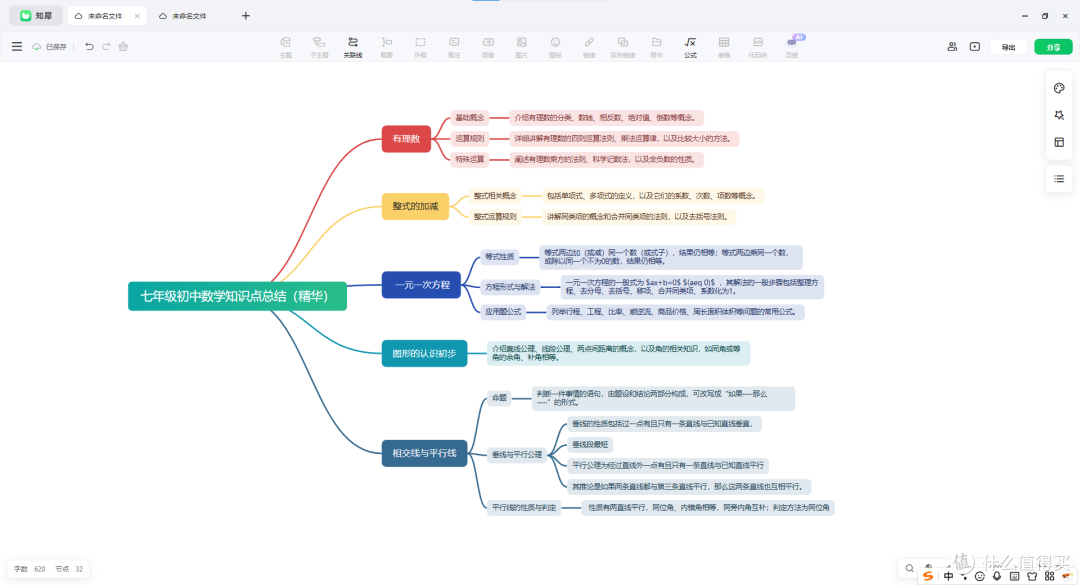Open the Sogou shirt skin settings

click(1032, 577)
